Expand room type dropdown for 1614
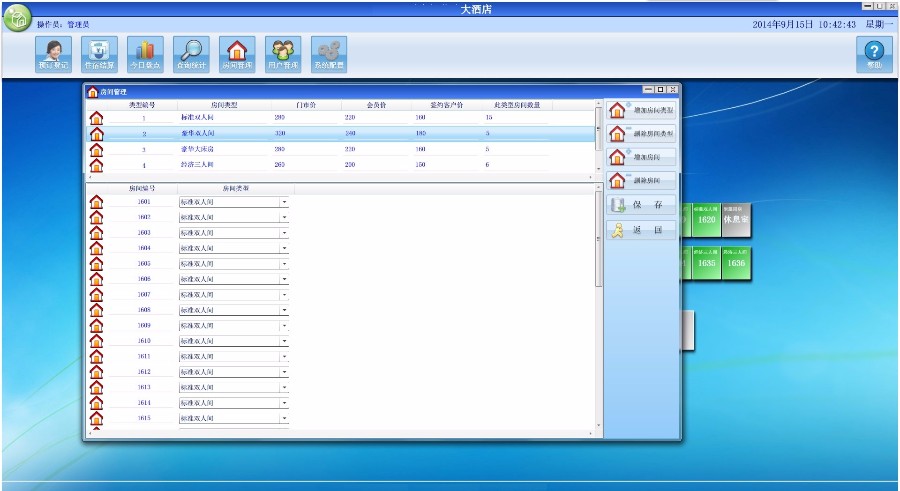The width and height of the screenshot is (900, 491). coord(284,403)
